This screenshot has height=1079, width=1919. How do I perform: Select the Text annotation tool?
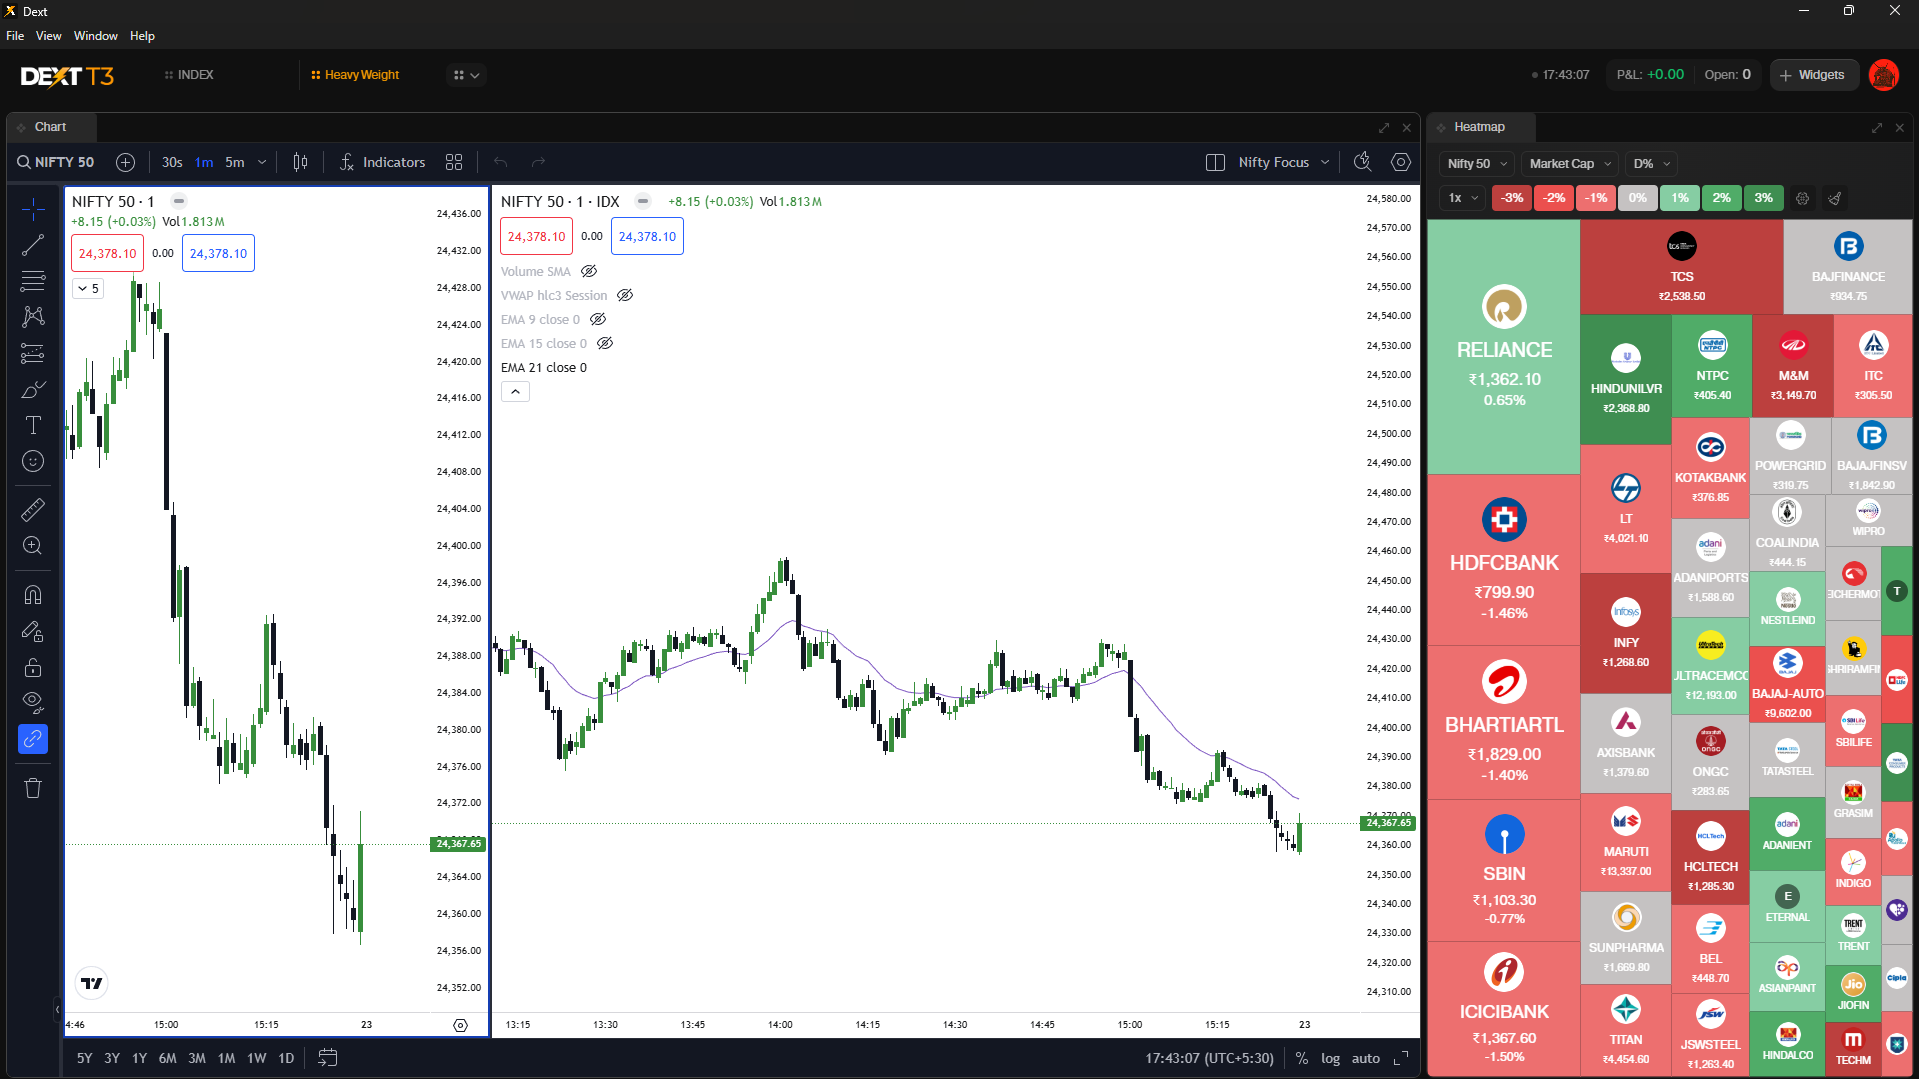coord(33,425)
